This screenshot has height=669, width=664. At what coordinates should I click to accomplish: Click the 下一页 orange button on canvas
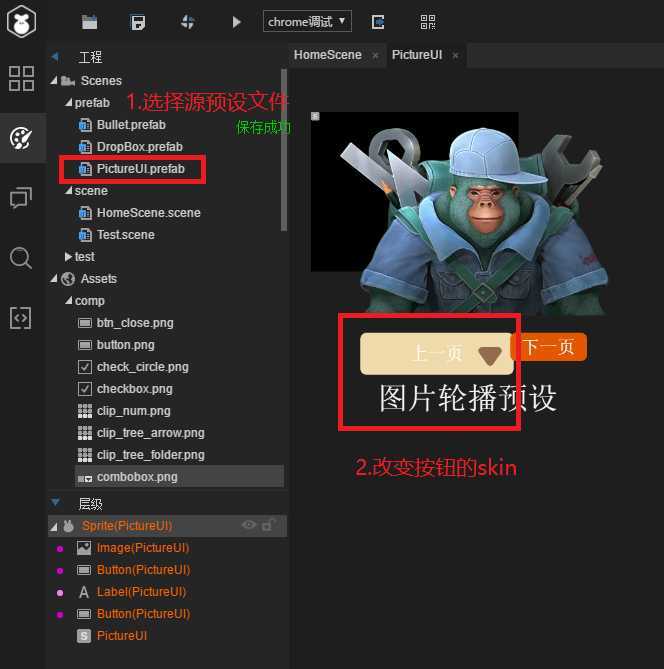click(x=549, y=347)
